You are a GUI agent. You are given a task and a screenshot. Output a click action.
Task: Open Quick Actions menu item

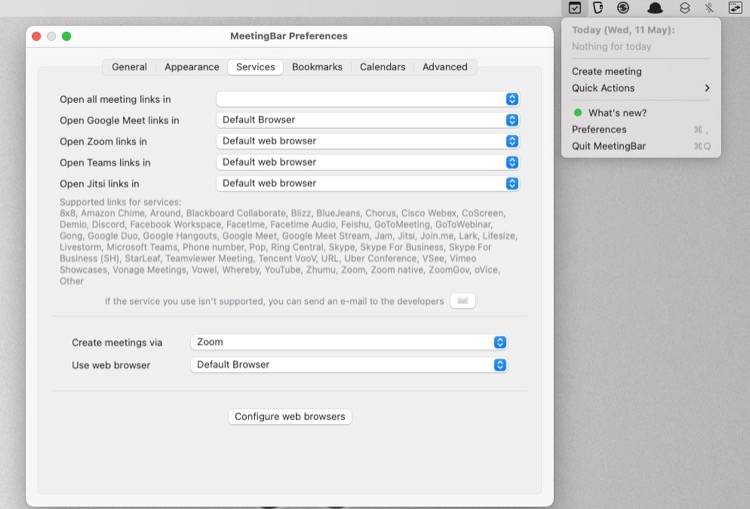641,88
